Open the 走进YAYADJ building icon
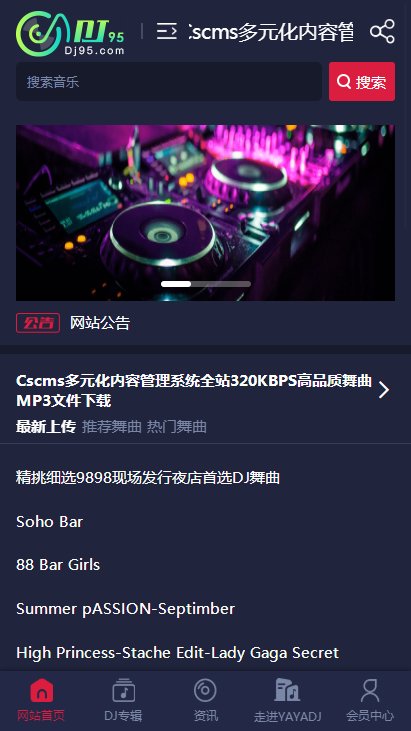Viewport: 411px width, 731px height. 288,690
